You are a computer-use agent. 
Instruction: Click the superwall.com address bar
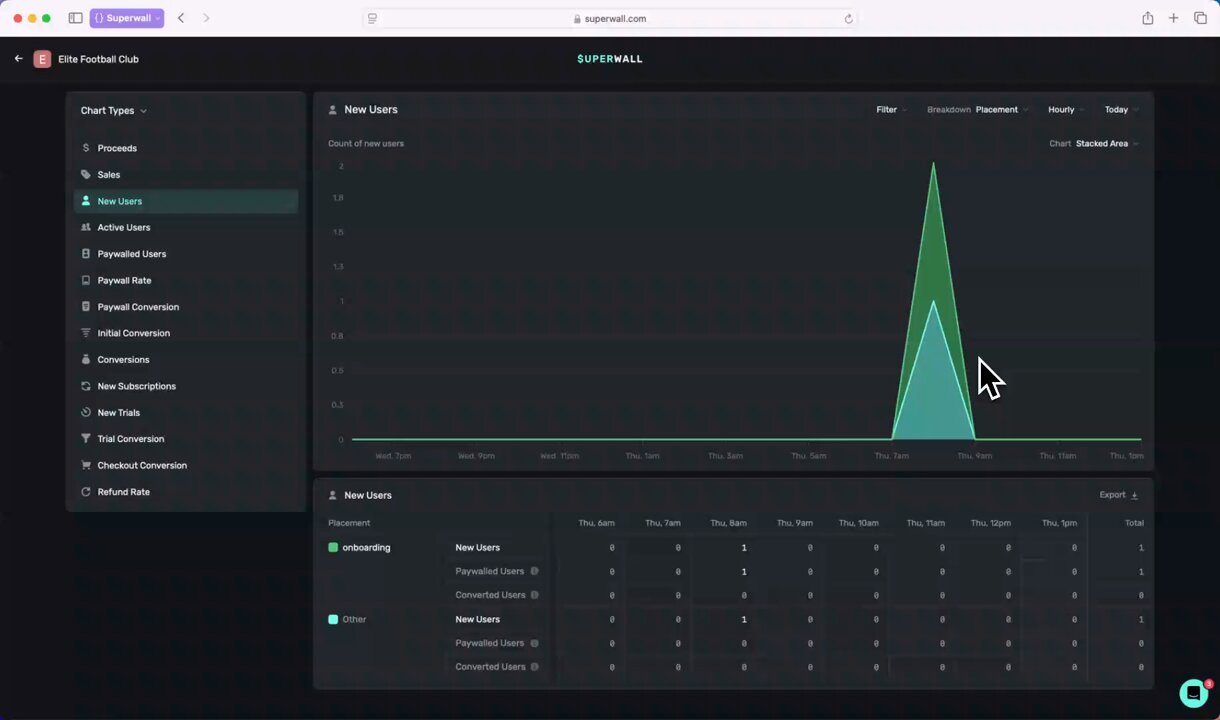[610, 18]
